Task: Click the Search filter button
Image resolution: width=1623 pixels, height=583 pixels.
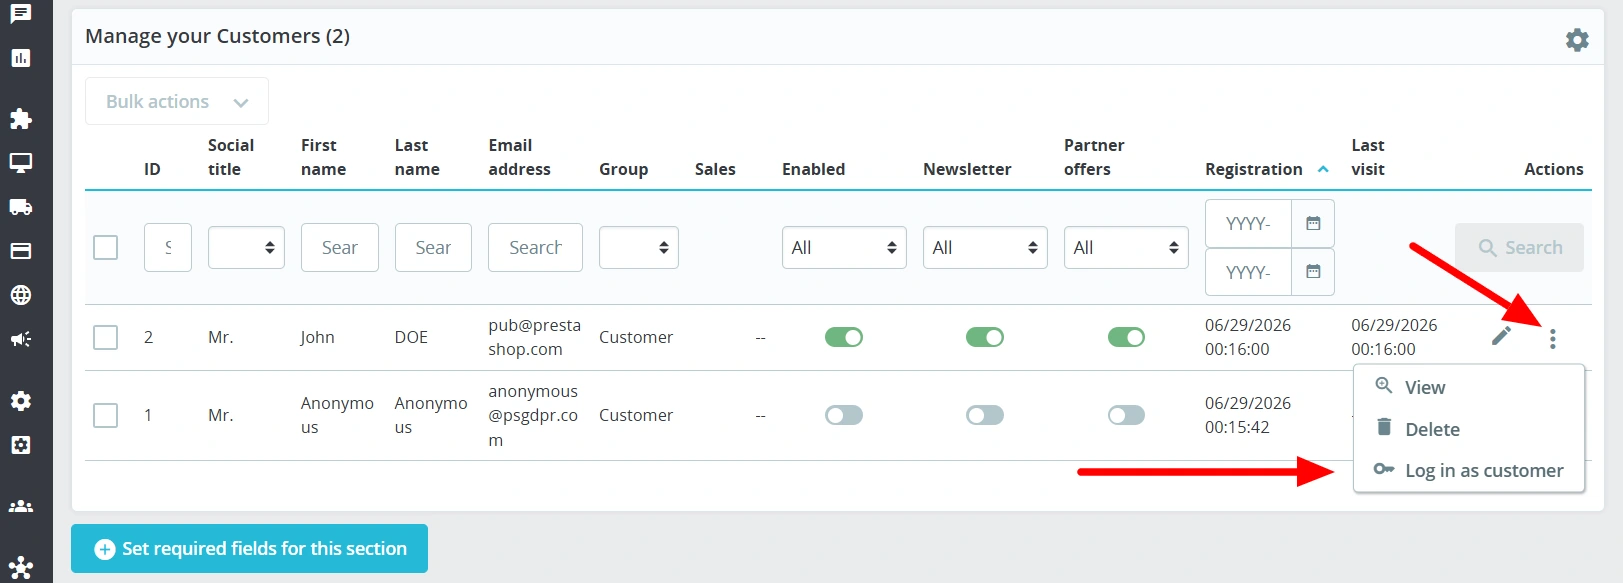Action: (1519, 247)
